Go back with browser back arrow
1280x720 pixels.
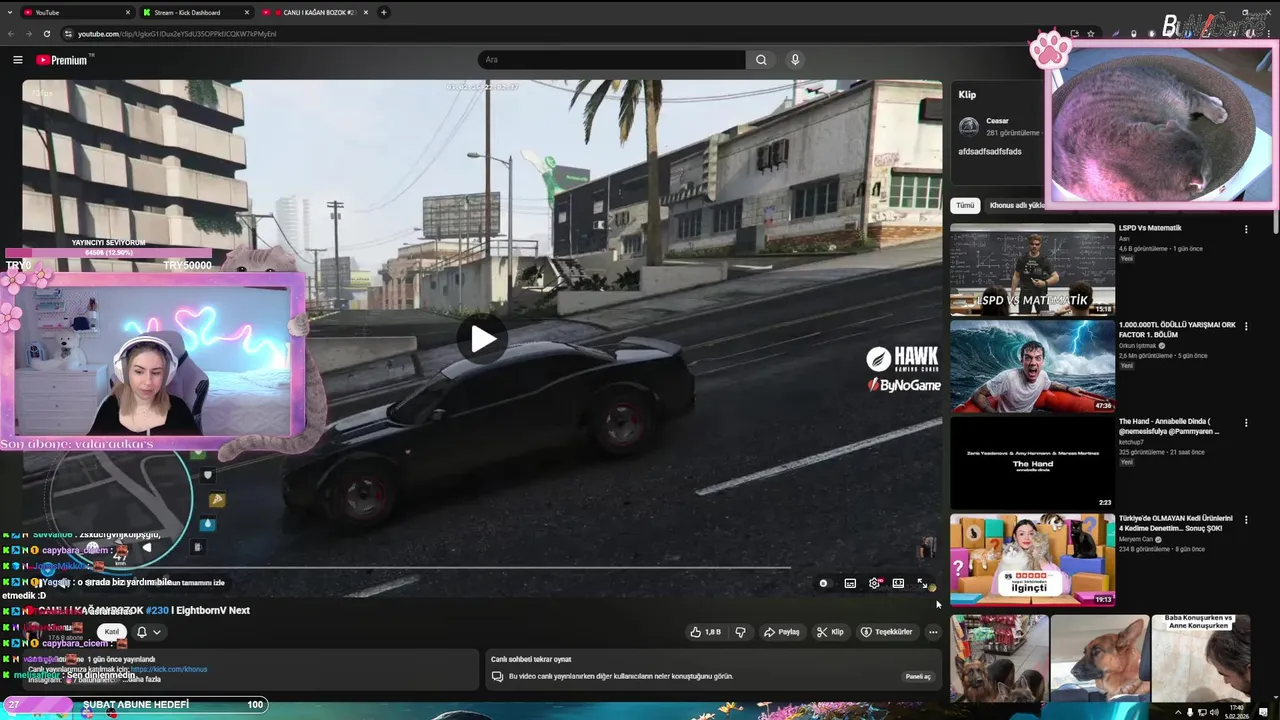pos(11,34)
